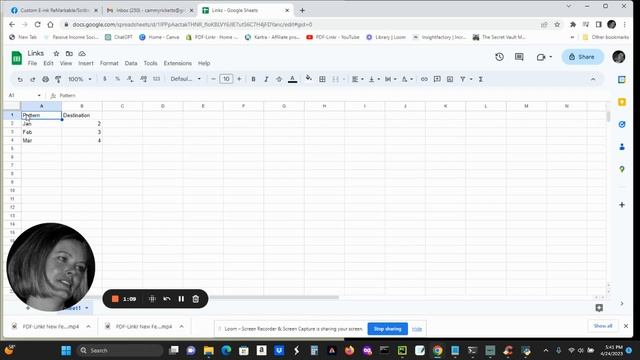Pause the Loom recording
Screen dimensions: 640x360
(x=181, y=299)
